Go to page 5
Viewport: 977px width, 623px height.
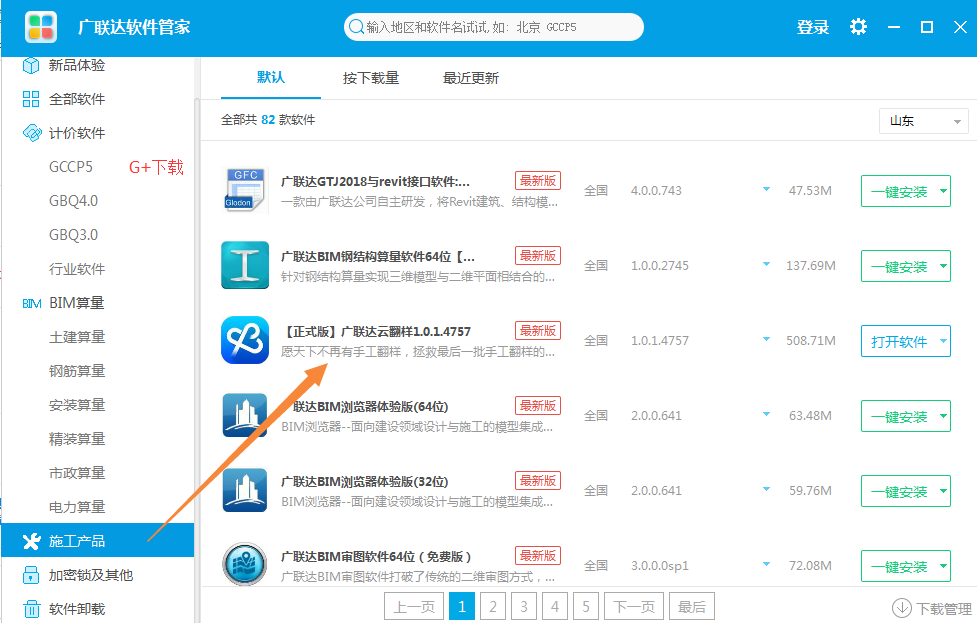pyautogui.click(x=586, y=606)
